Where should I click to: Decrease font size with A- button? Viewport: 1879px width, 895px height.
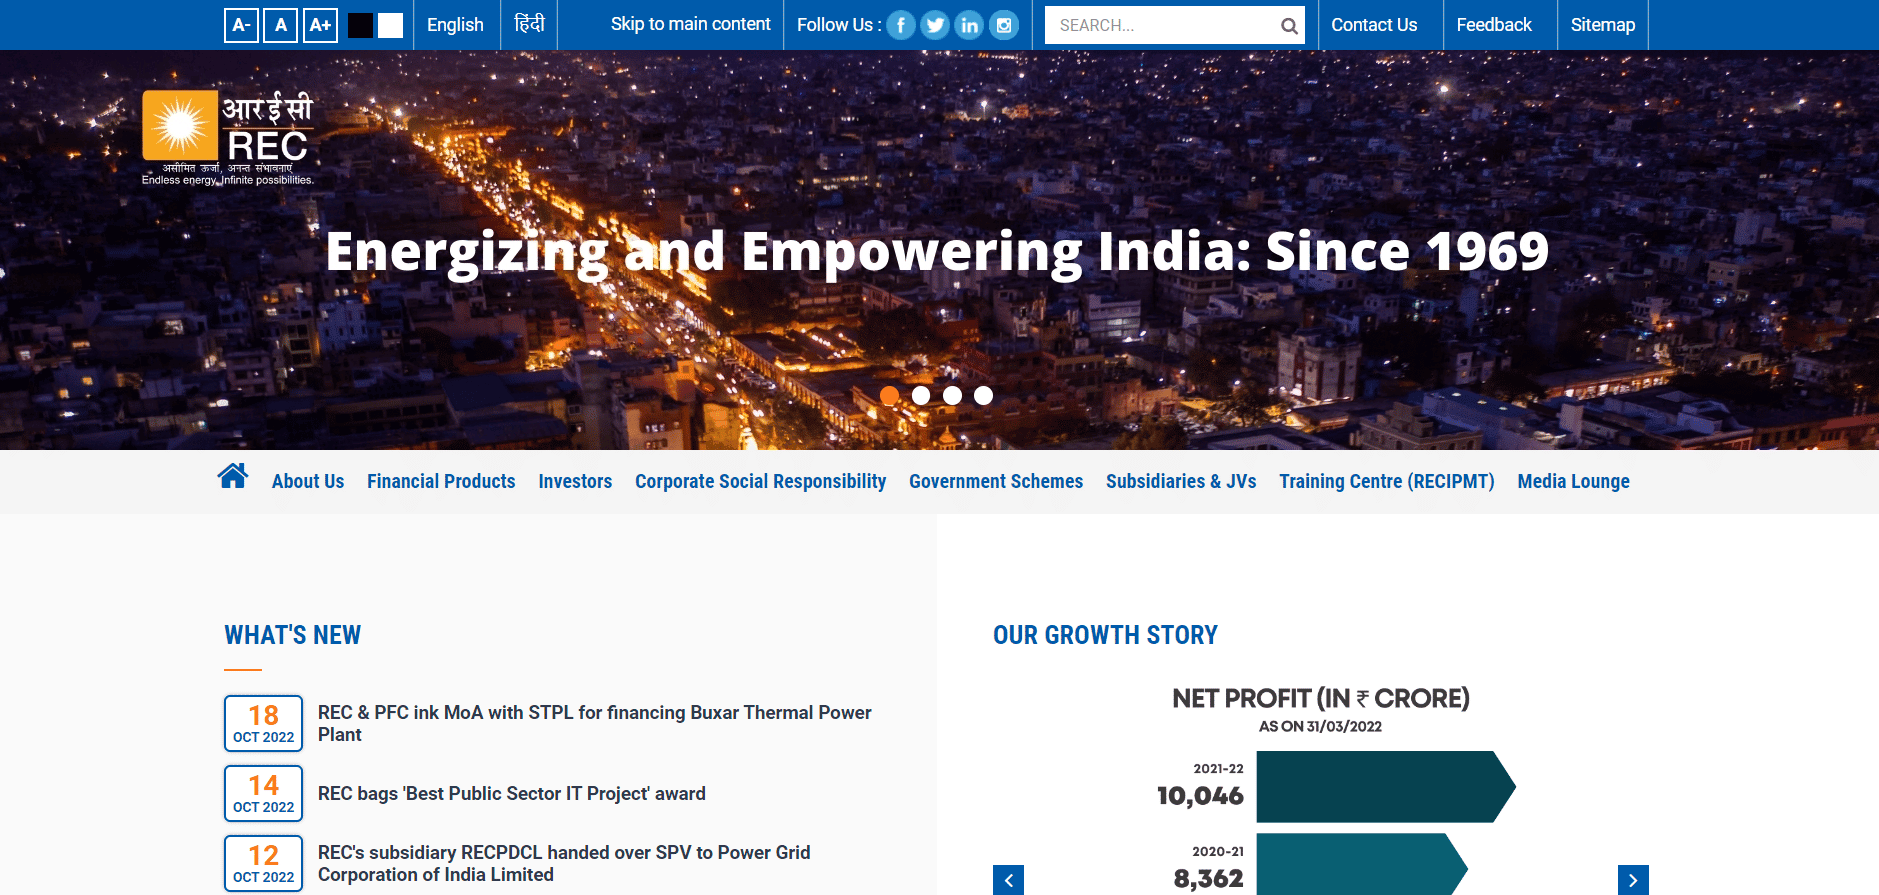click(241, 25)
